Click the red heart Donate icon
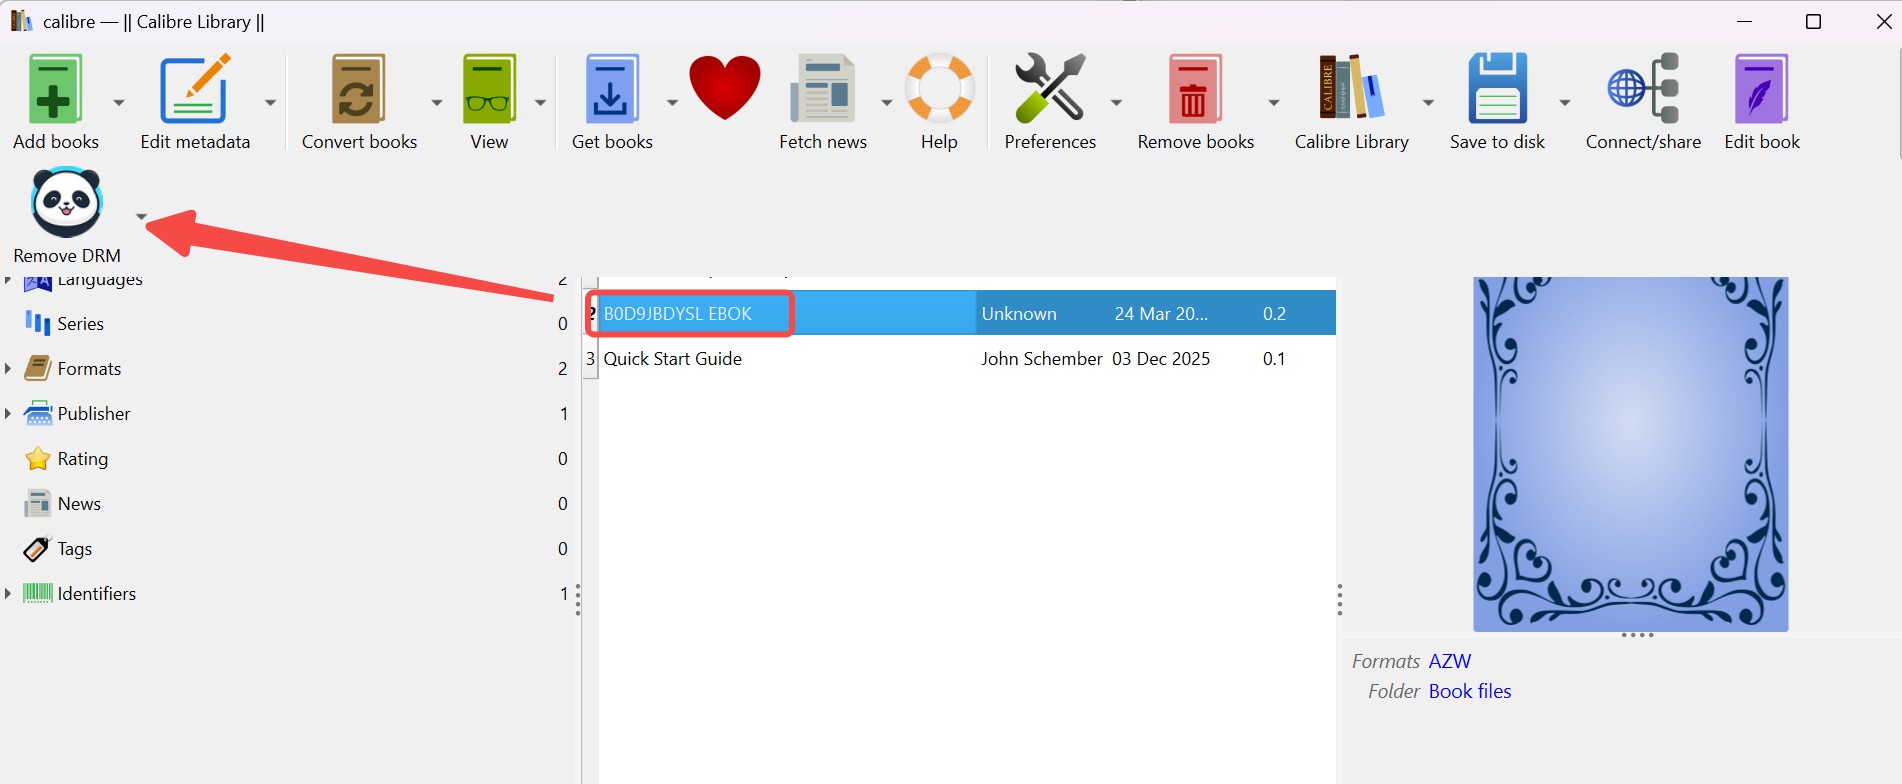The image size is (1902, 784). (725, 89)
